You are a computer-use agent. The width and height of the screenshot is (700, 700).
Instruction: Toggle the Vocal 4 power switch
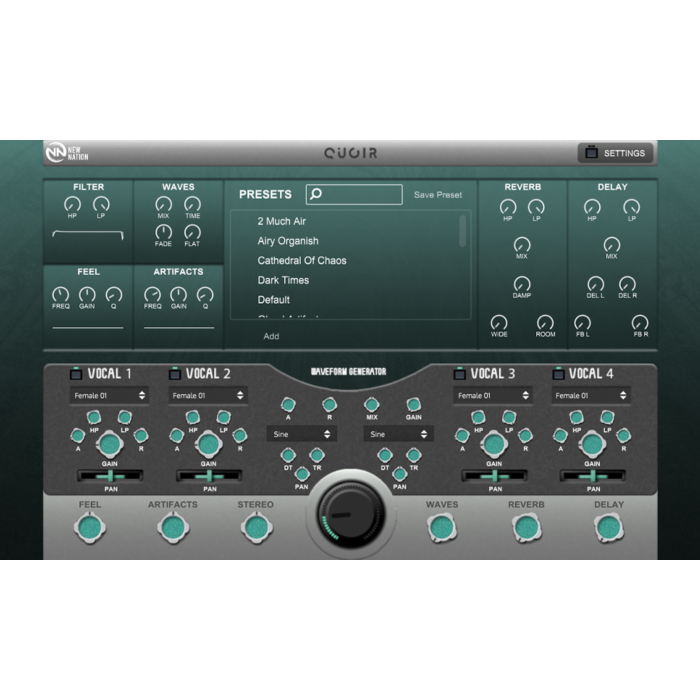(558, 374)
